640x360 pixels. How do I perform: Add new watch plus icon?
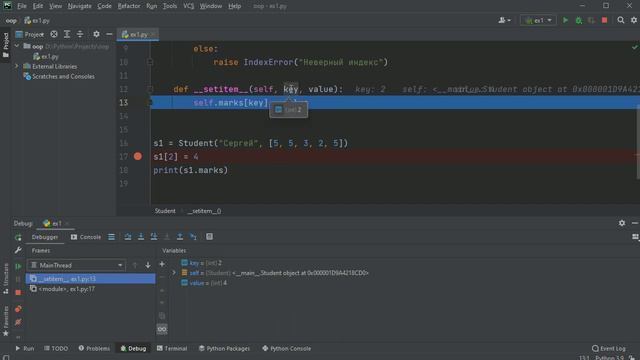(162, 264)
